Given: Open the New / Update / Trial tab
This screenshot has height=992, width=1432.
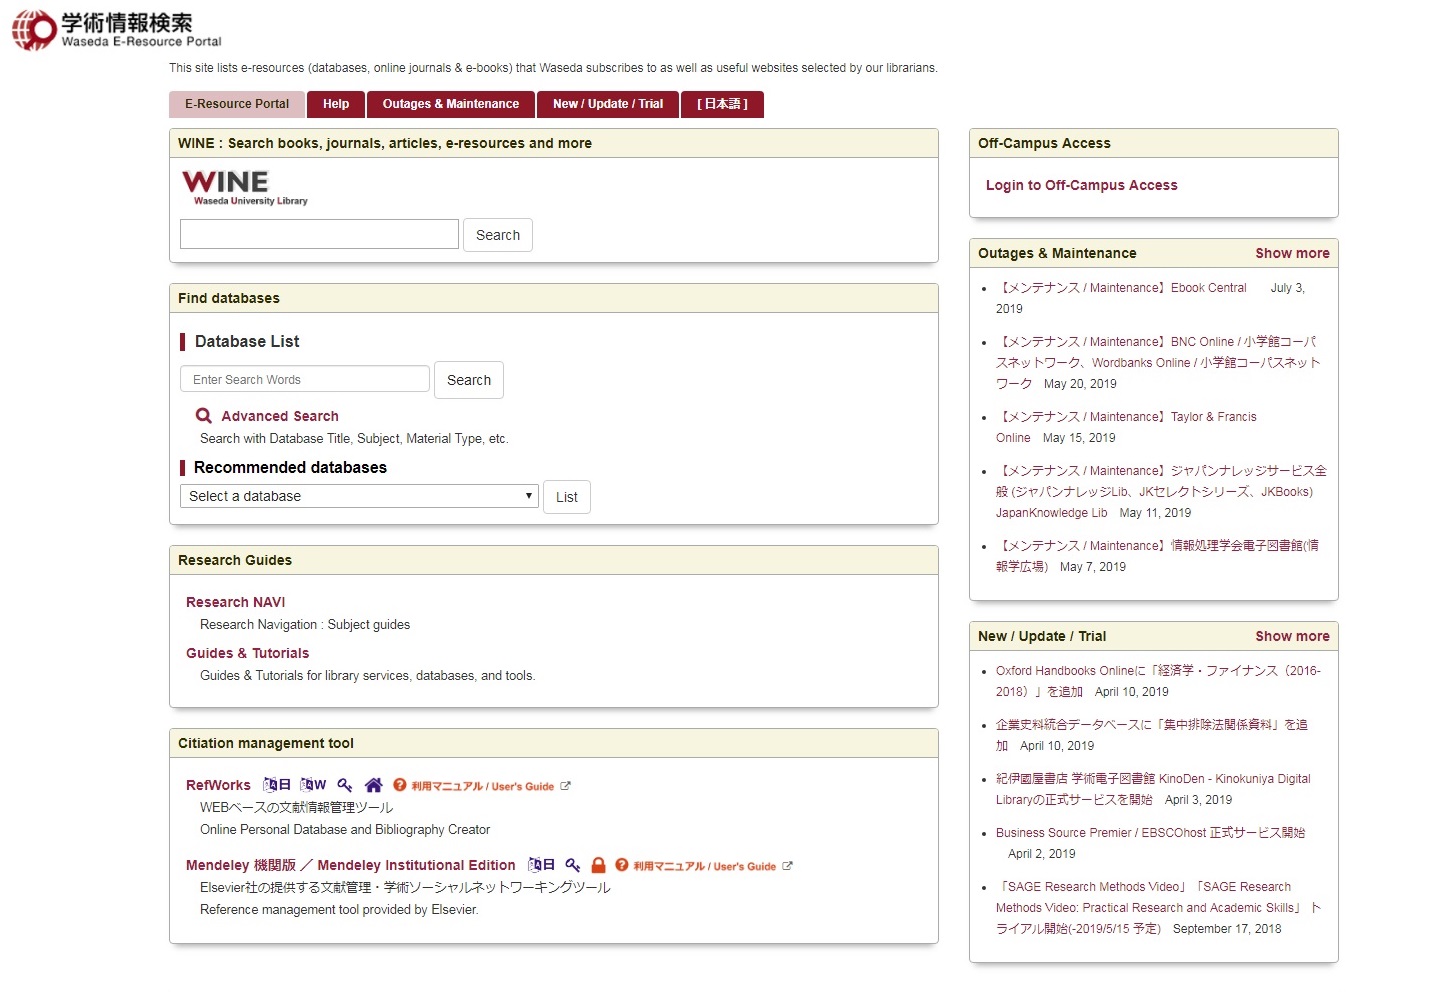Looking at the screenshot, I should point(608,104).
